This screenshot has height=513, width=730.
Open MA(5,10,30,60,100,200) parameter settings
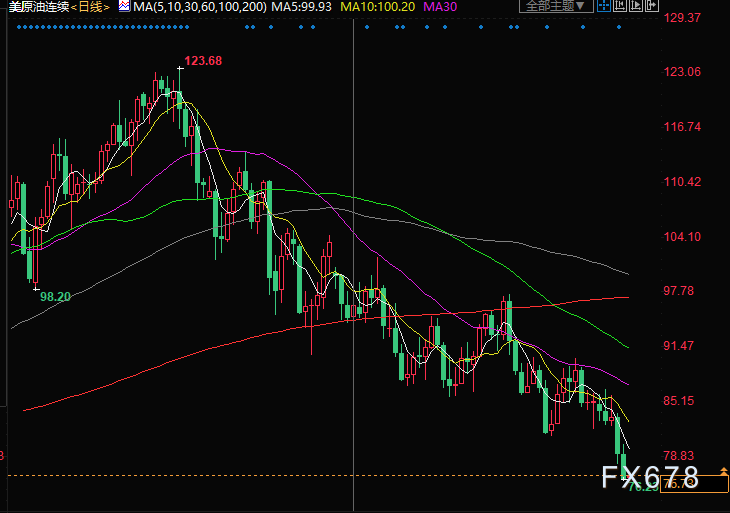(x=200, y=7)
